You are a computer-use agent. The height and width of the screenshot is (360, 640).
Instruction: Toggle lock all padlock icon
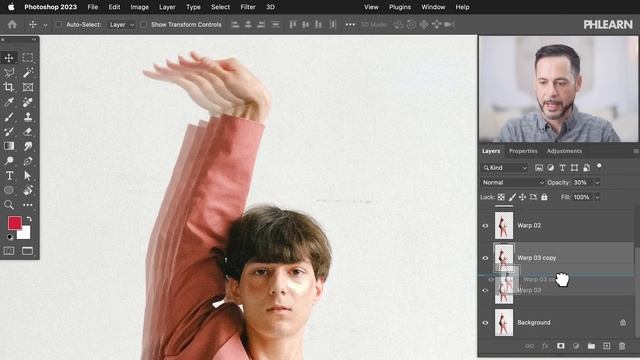click(544, 197)
